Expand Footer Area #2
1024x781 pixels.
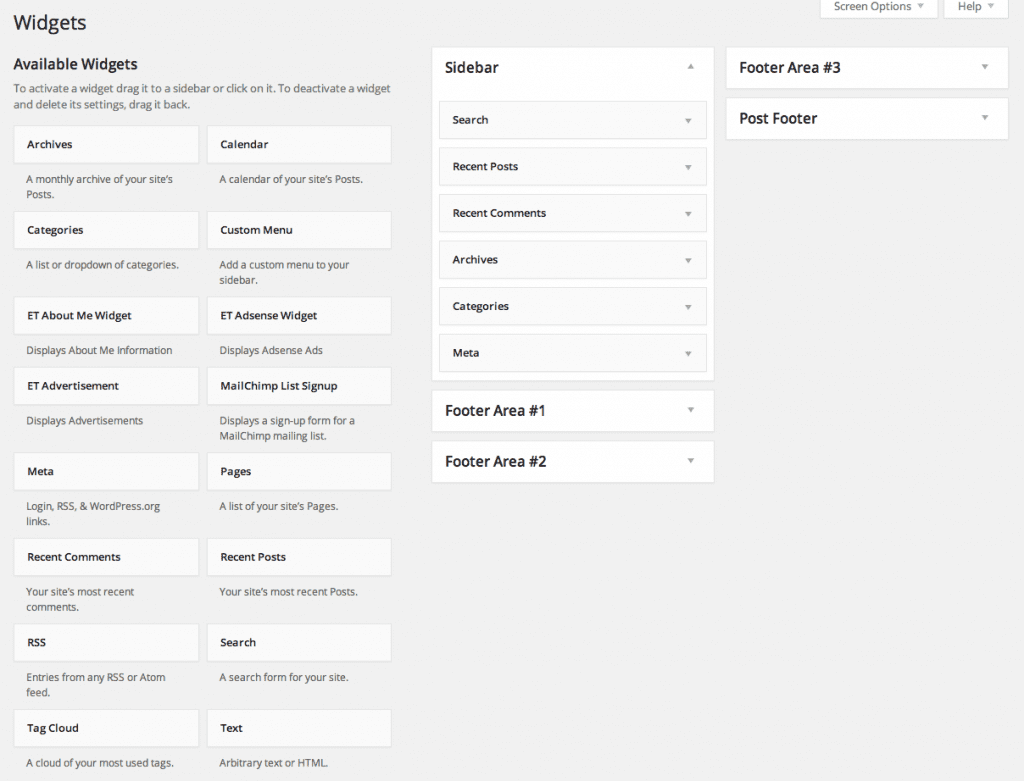690,461
